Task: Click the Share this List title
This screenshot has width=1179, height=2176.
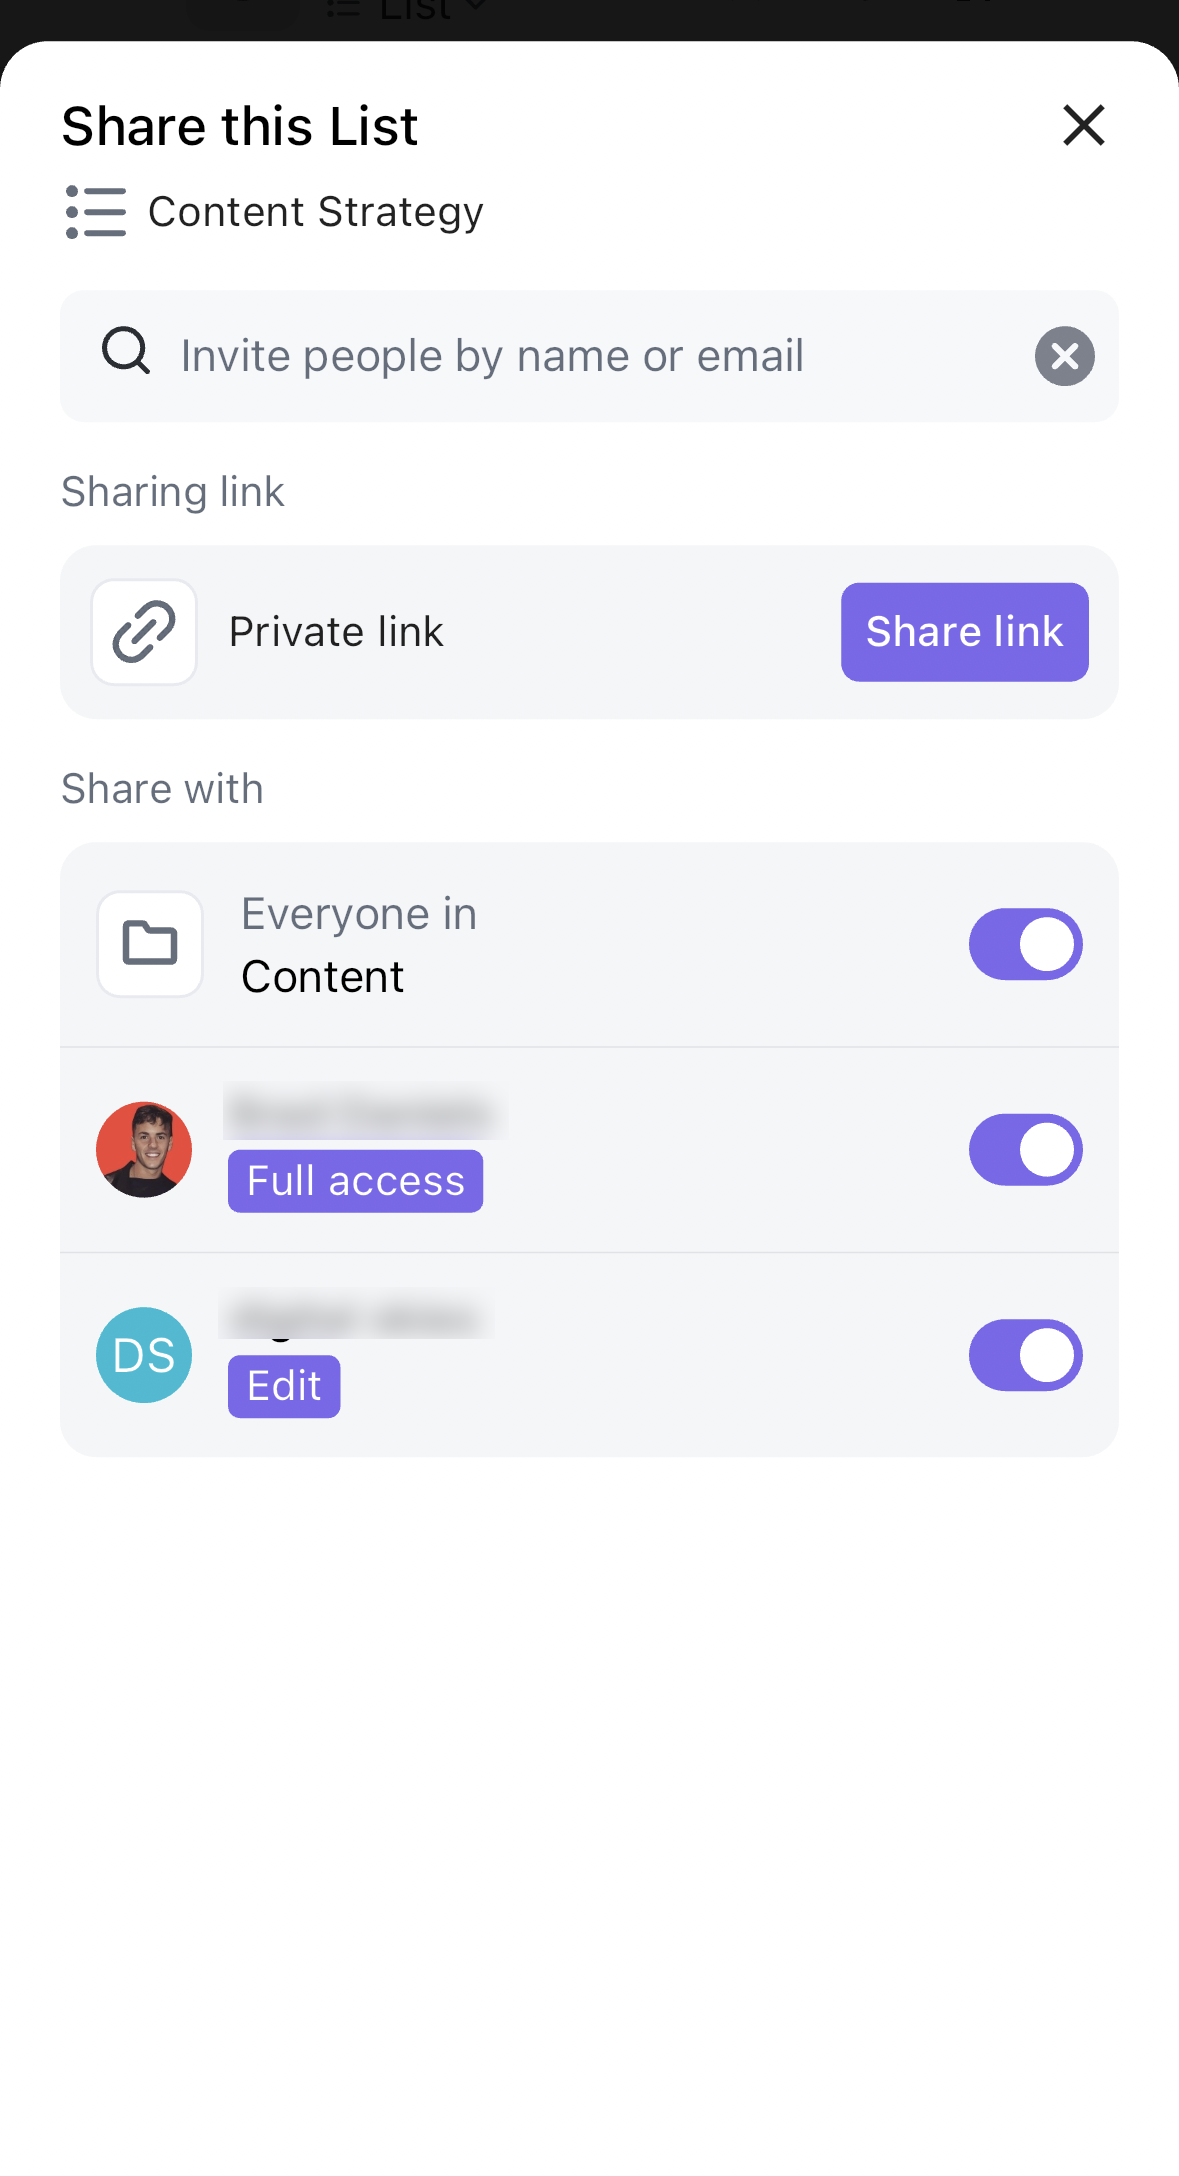Action: [x=240, y=126]
